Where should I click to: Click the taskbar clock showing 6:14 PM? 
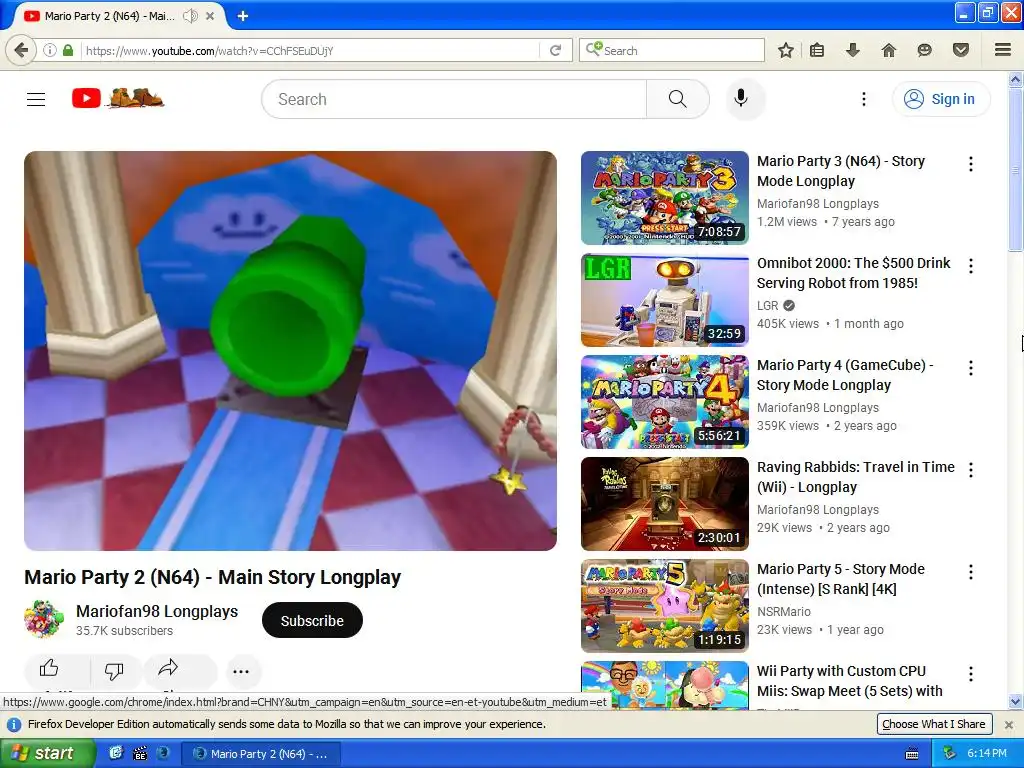987,753
